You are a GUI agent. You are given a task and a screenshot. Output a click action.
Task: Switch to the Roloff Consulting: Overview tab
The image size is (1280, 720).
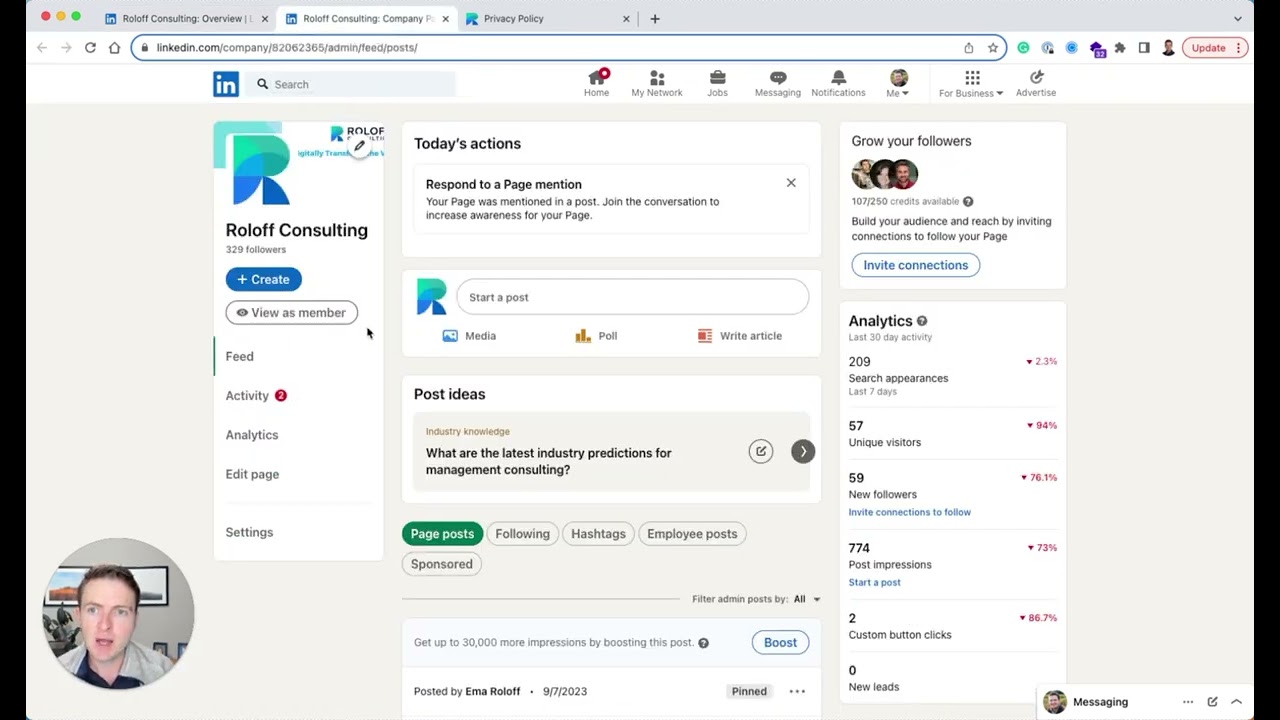186,18
